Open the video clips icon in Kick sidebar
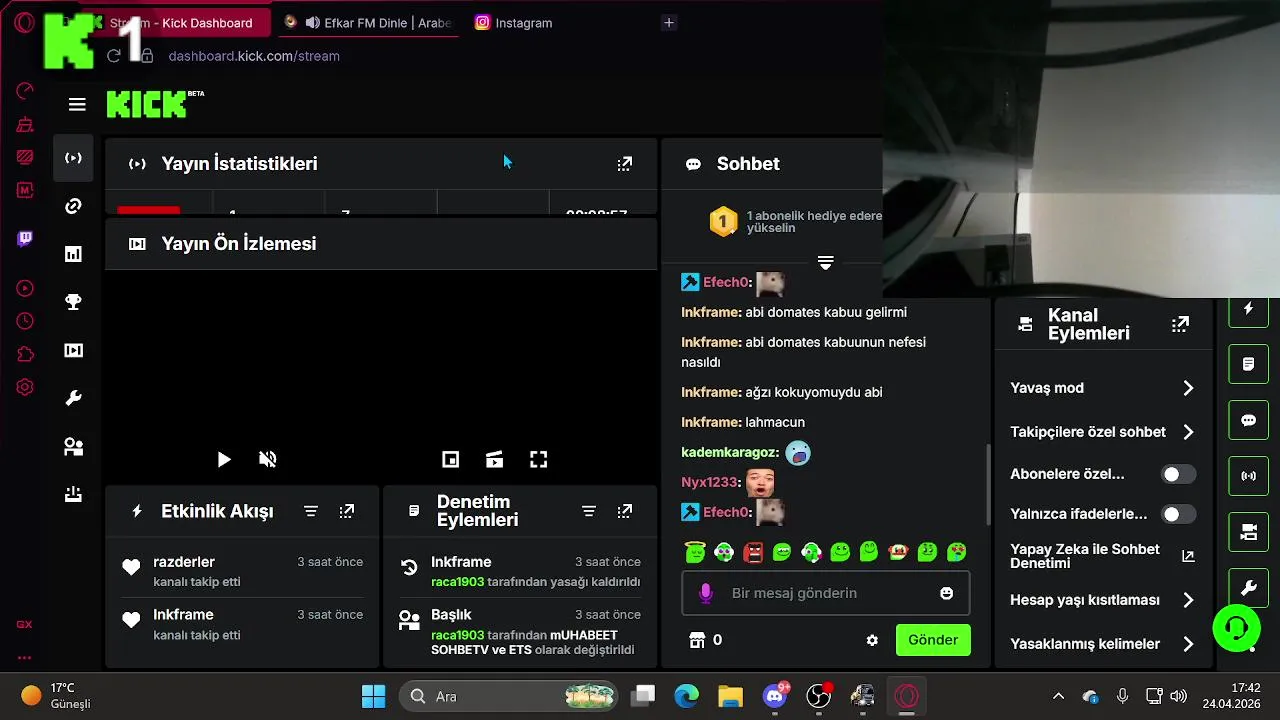This screenshot has height=720, width=1280. point(73,350)
